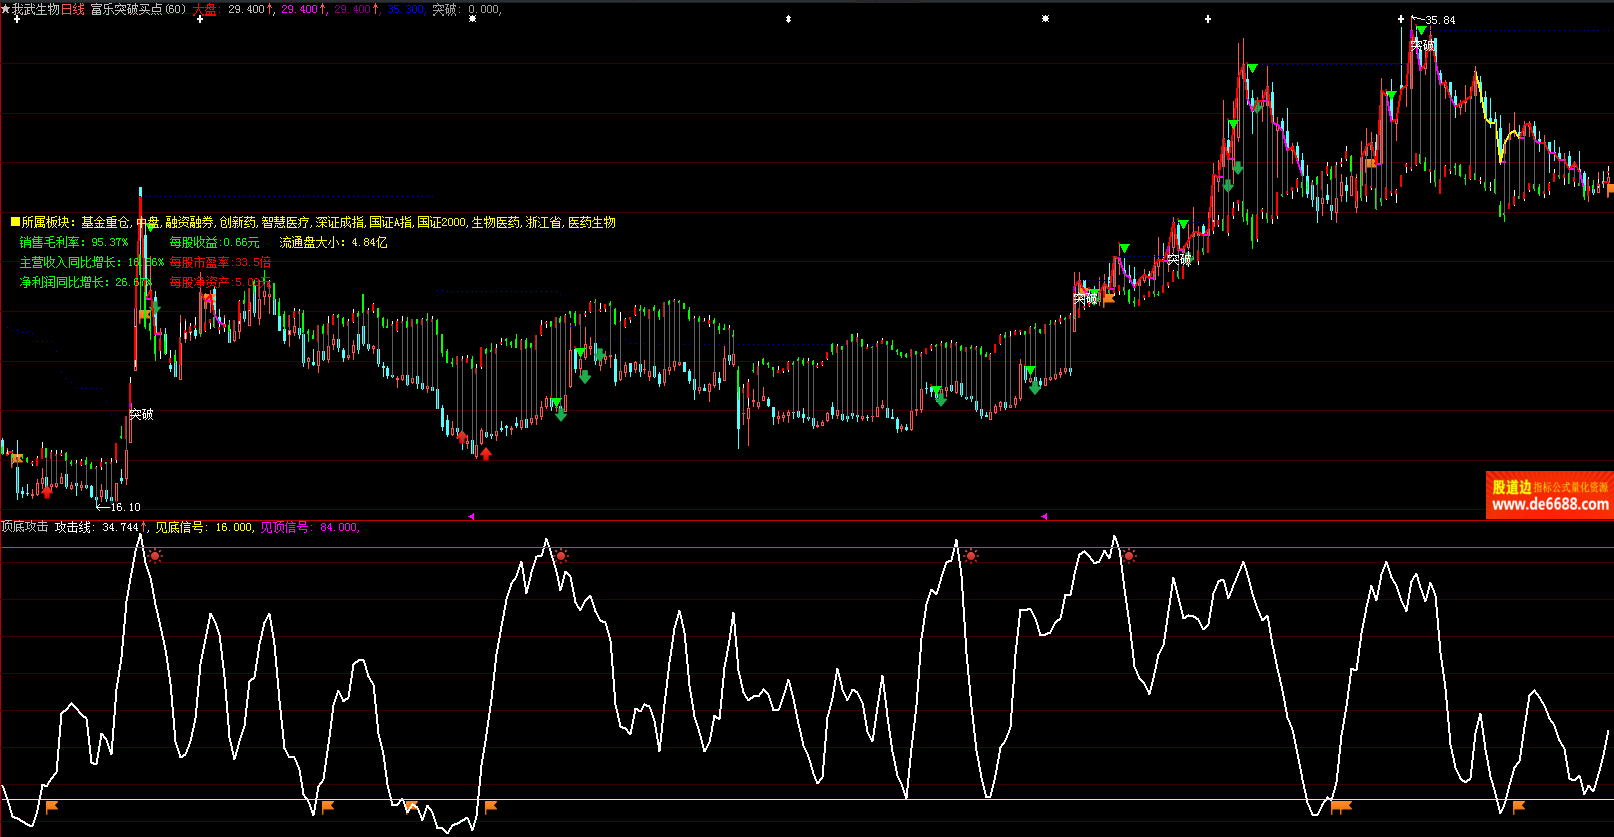Viewport: 1614px width, 837px height.
Task: Click the 35.84 high price label
Action: pyautogui.click(x=1440, y=20)
